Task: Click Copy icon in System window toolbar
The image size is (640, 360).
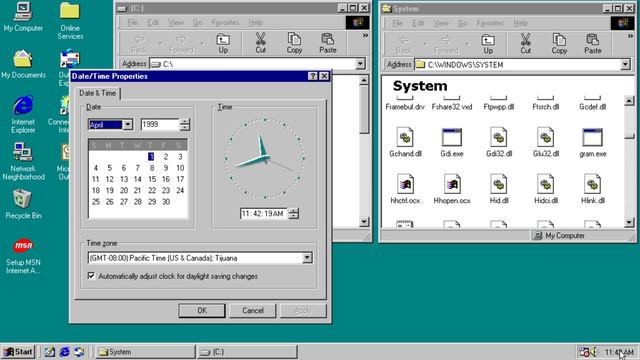Action: point(559,44)
